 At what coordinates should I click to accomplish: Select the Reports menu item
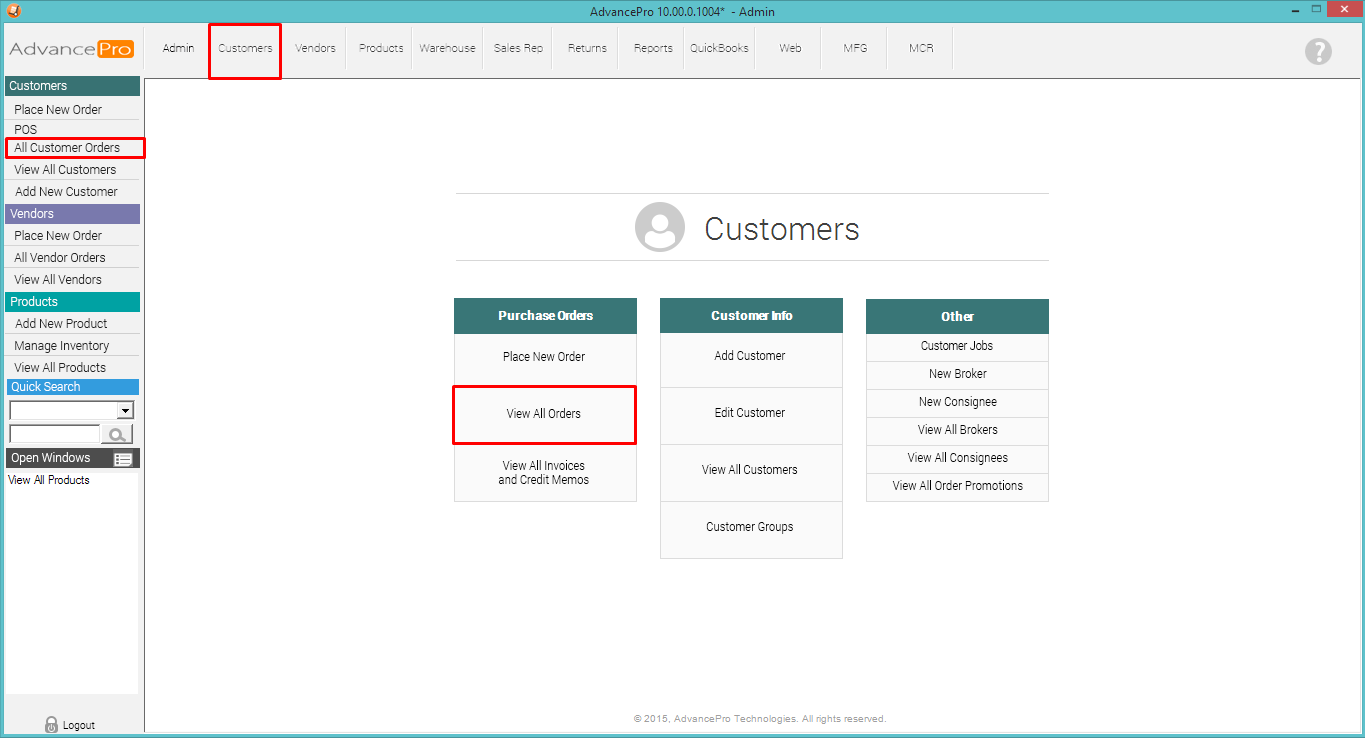[x=653, y=48]
